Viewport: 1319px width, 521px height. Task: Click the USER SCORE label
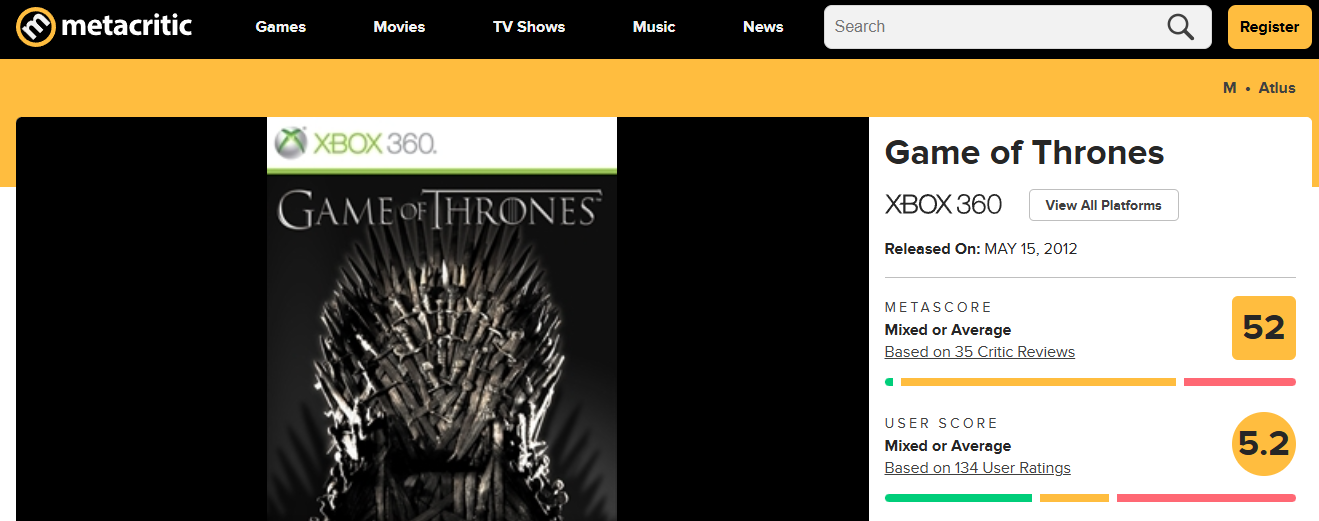pyautogui.click(x=942, y=423)
